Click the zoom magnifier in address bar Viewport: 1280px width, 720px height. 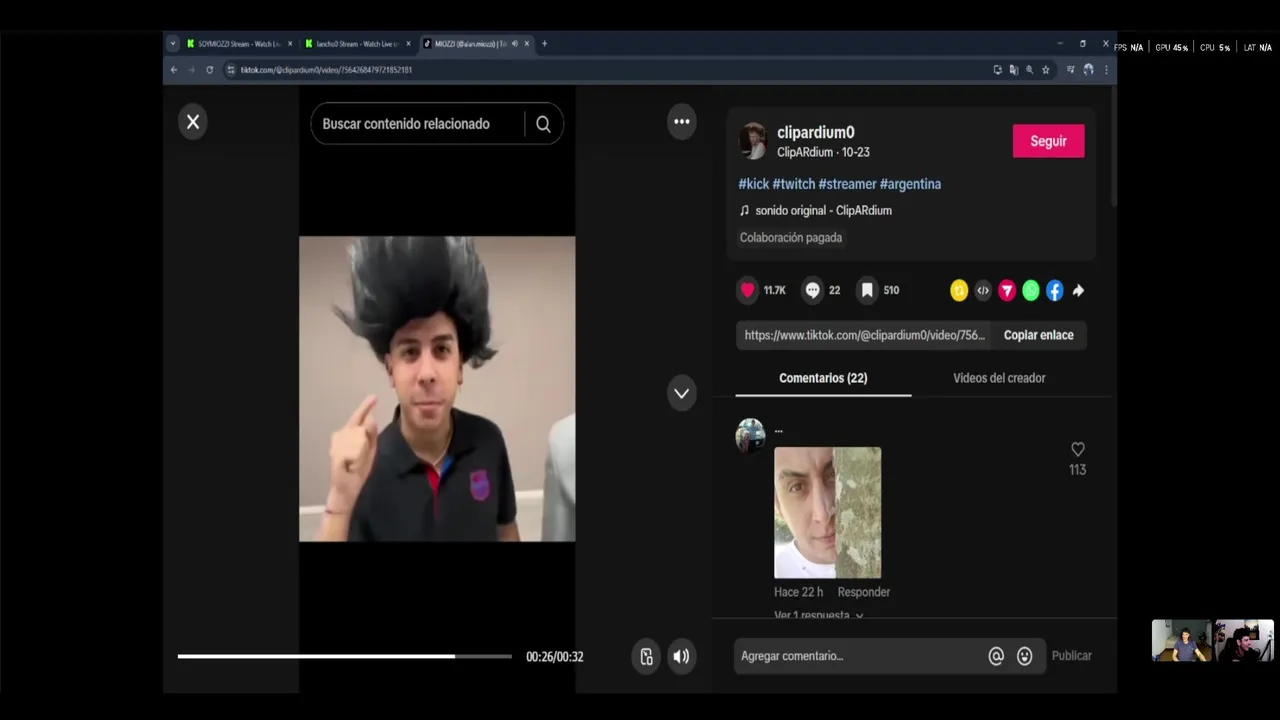1029,70
